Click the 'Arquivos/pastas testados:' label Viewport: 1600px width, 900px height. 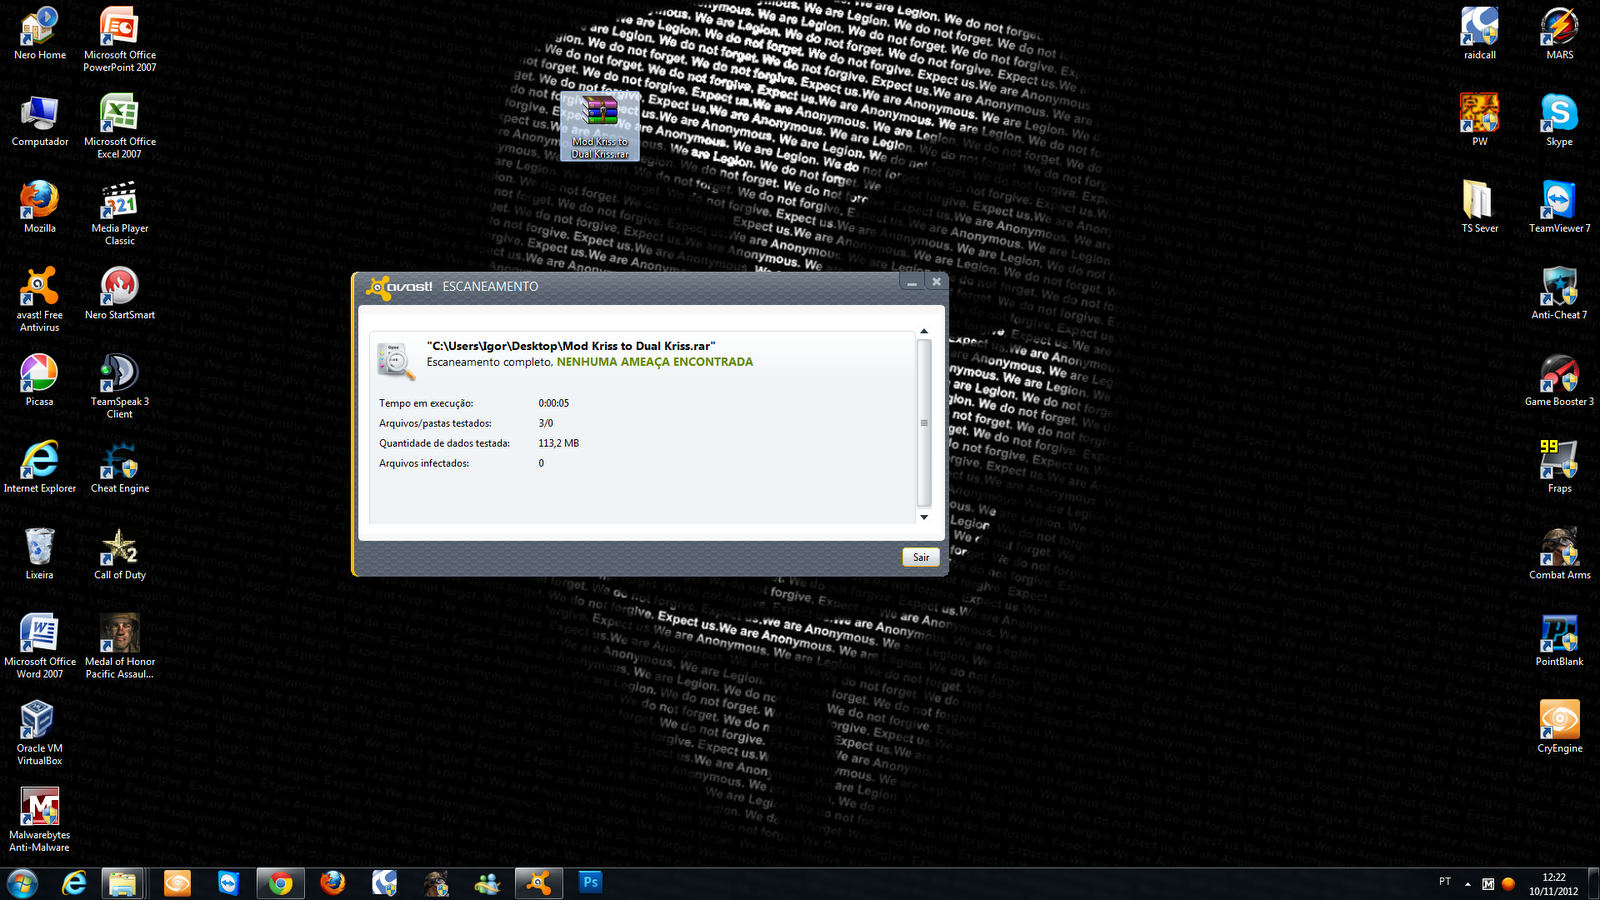(x=435, y=423)
